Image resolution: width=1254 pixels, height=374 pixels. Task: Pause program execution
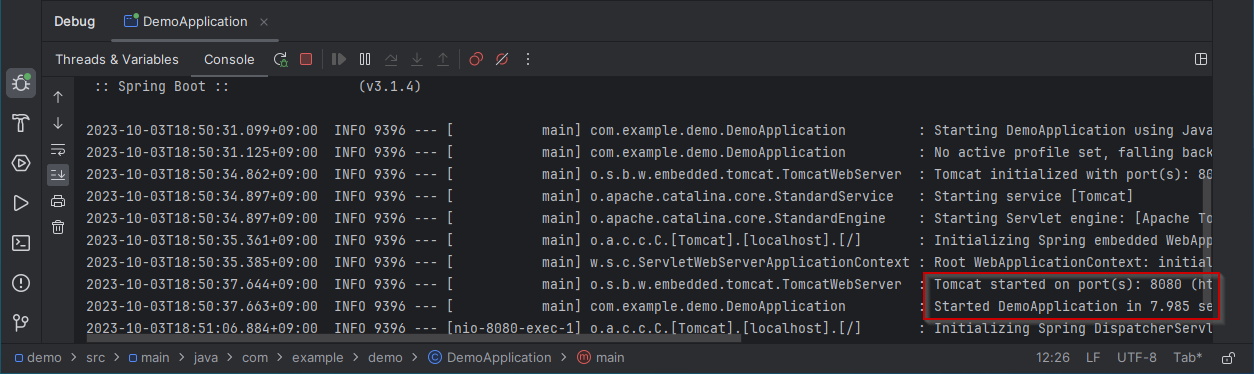click(x=365, y=60)
